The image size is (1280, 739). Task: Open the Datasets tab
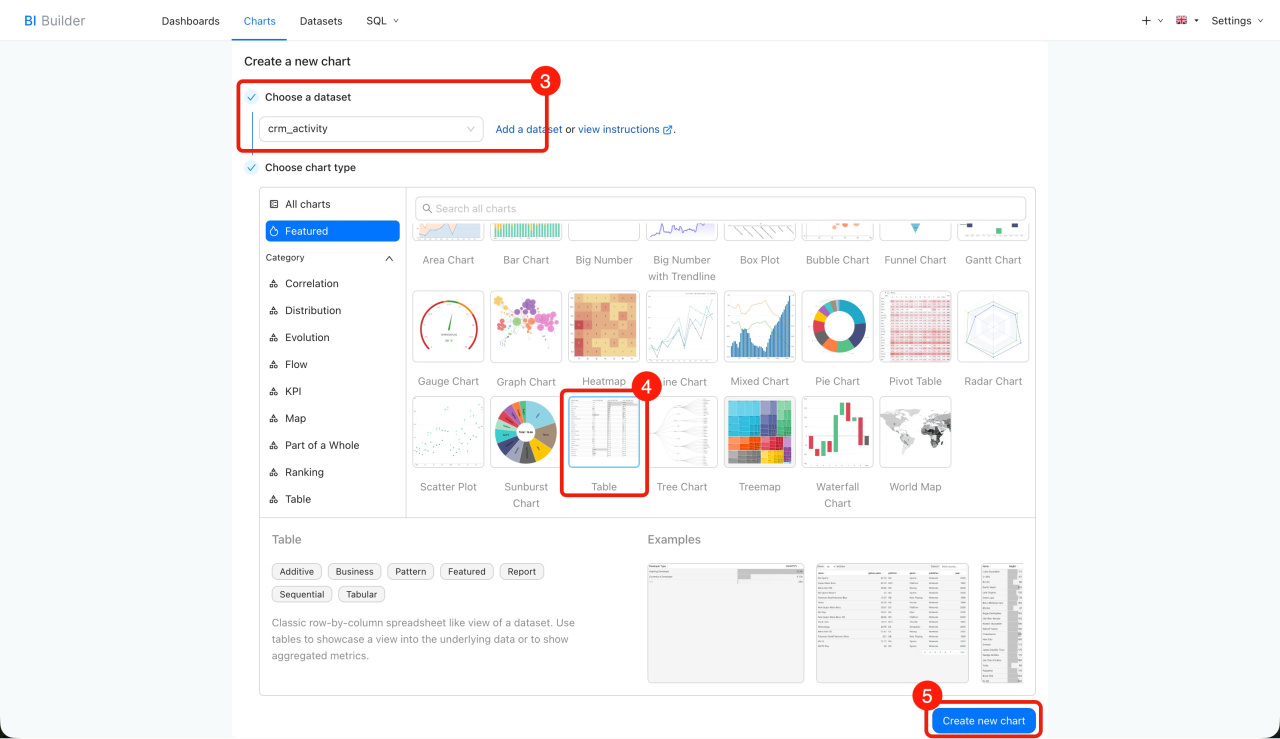[x=321, y=21]
